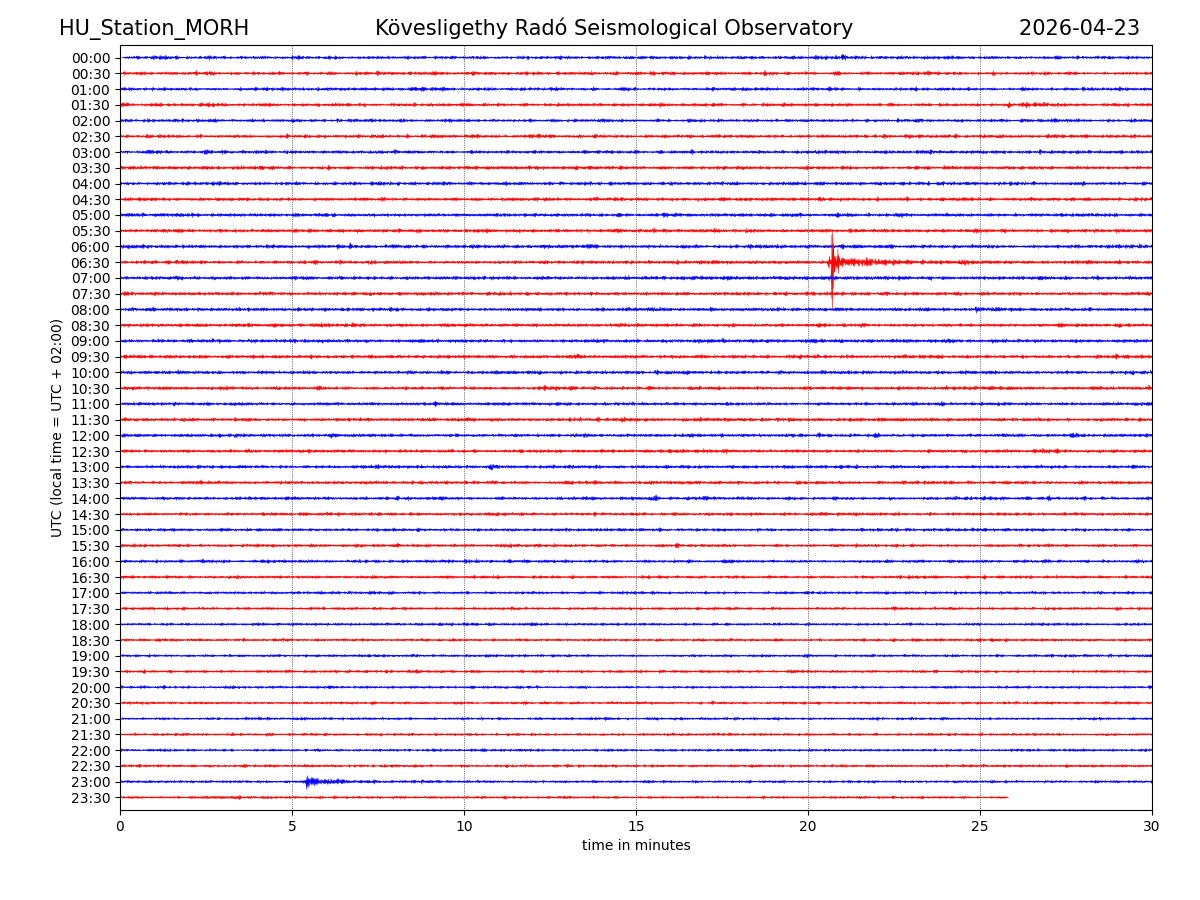Select the 23:30 row label
1200x900 pixels.
(91, 798)
